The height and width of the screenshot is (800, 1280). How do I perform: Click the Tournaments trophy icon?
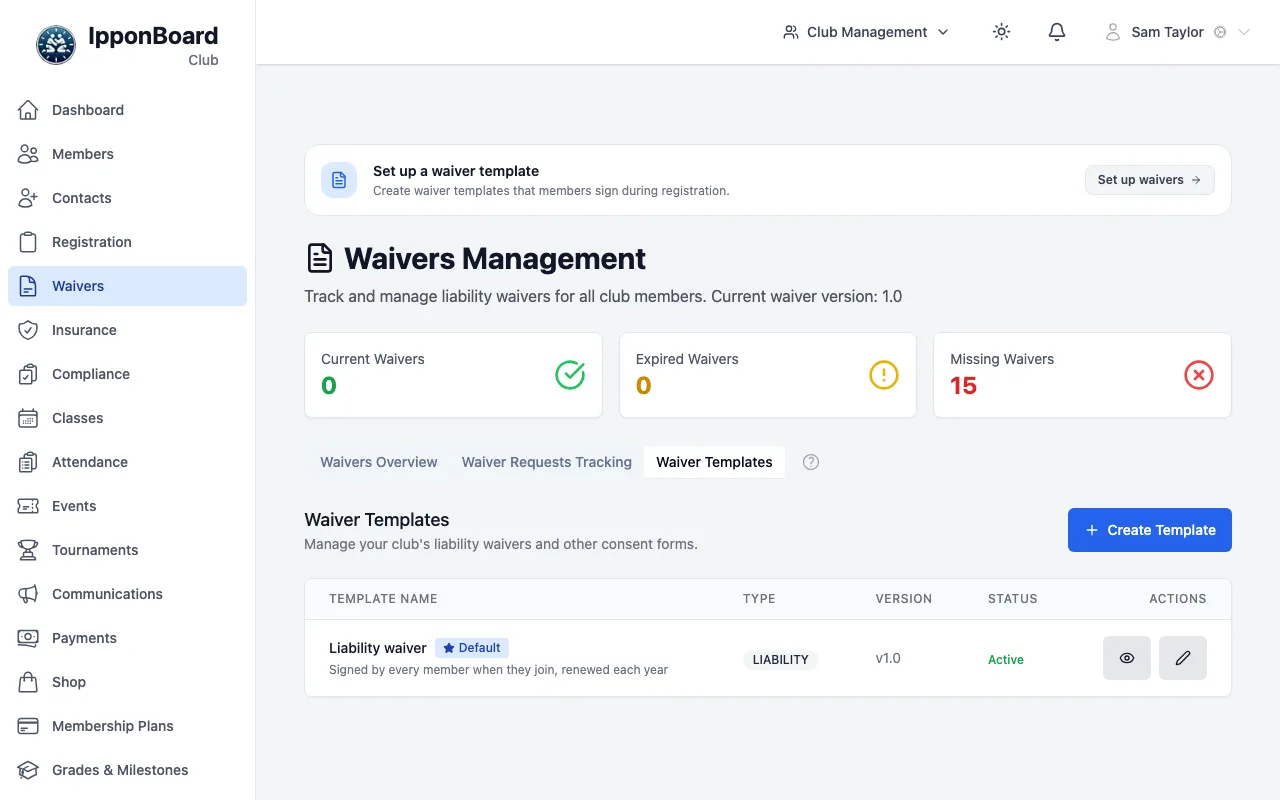tap(28, 550)
